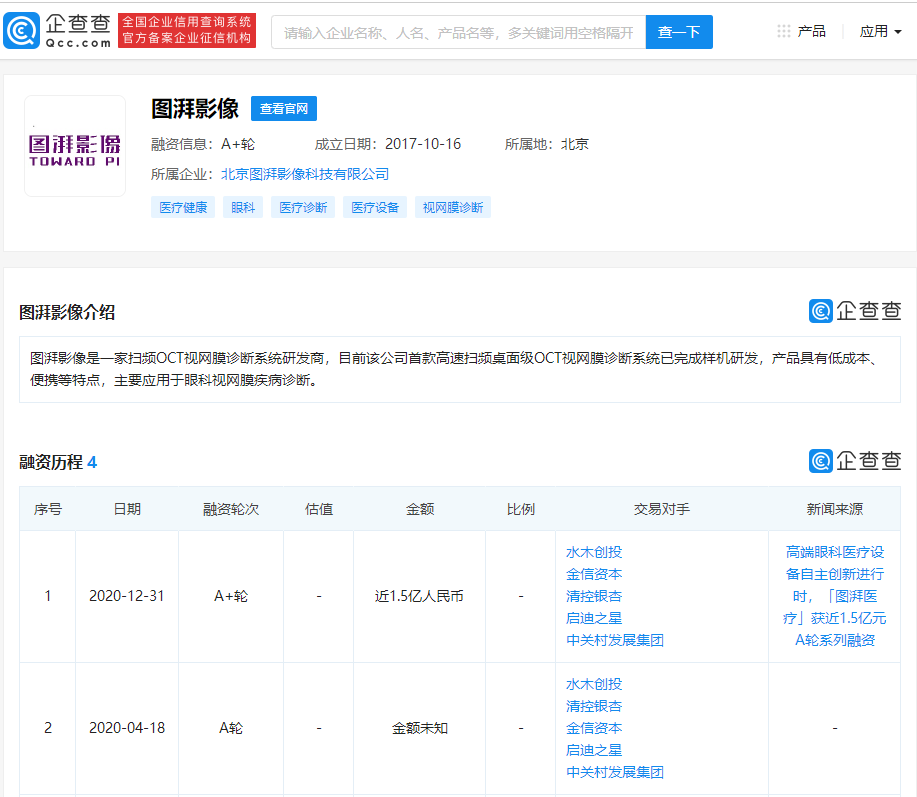Viewport: 917px width, 797px height.
Task: Click the 2020-12-31 date cell
Action: 127,596
